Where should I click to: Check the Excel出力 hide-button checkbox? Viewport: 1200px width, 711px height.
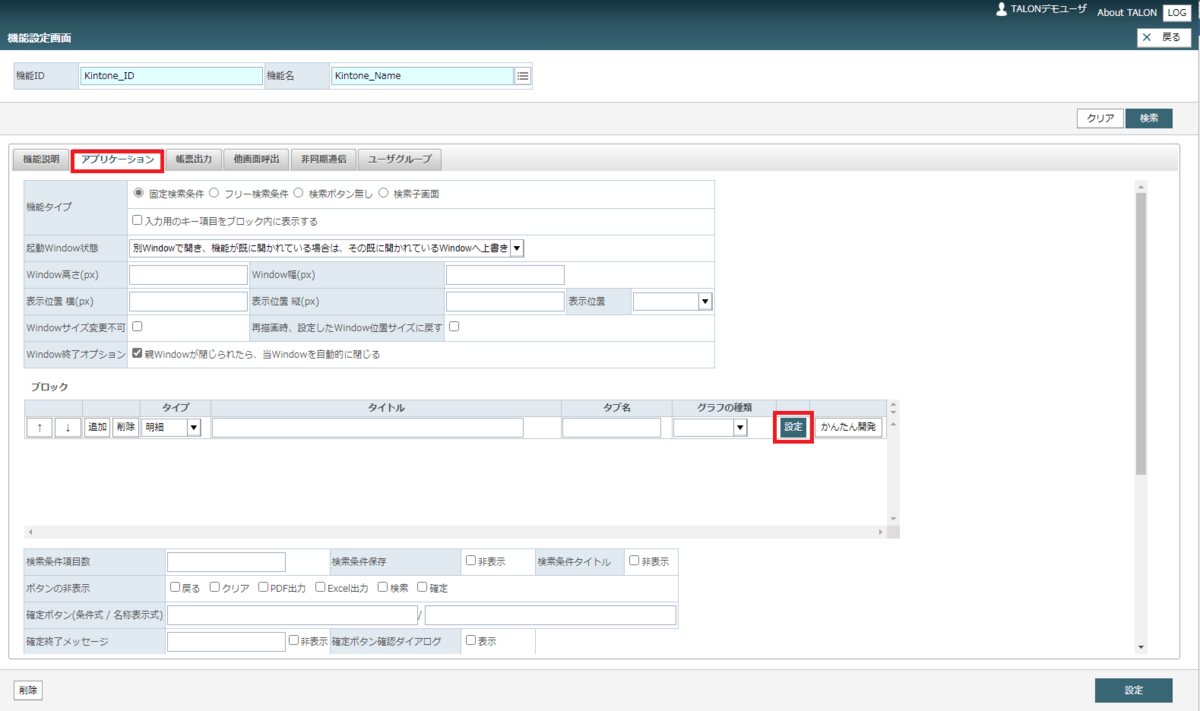coord(320,587)
